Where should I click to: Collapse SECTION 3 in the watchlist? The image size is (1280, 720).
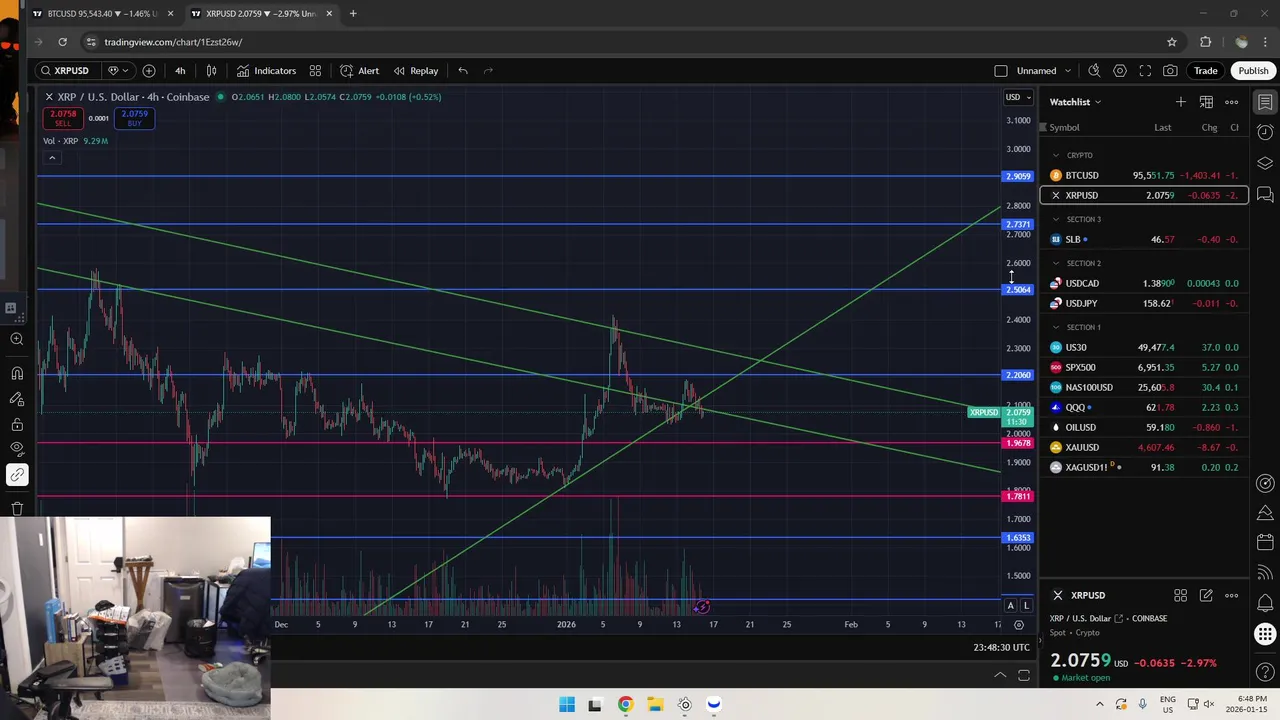tap(1055, 219)
